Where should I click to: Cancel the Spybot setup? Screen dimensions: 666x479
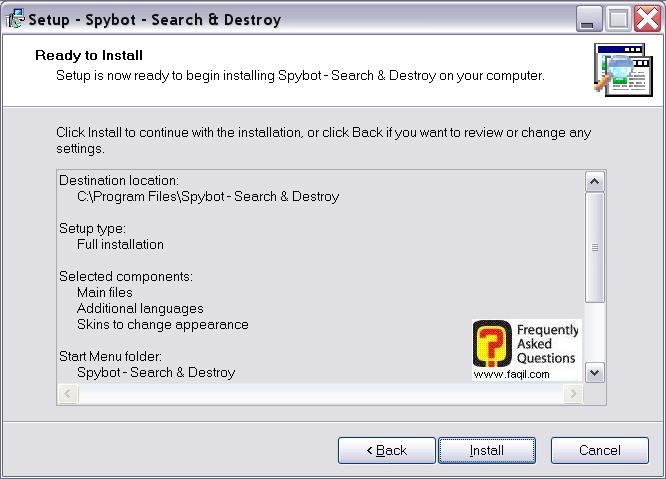[600, 450]
